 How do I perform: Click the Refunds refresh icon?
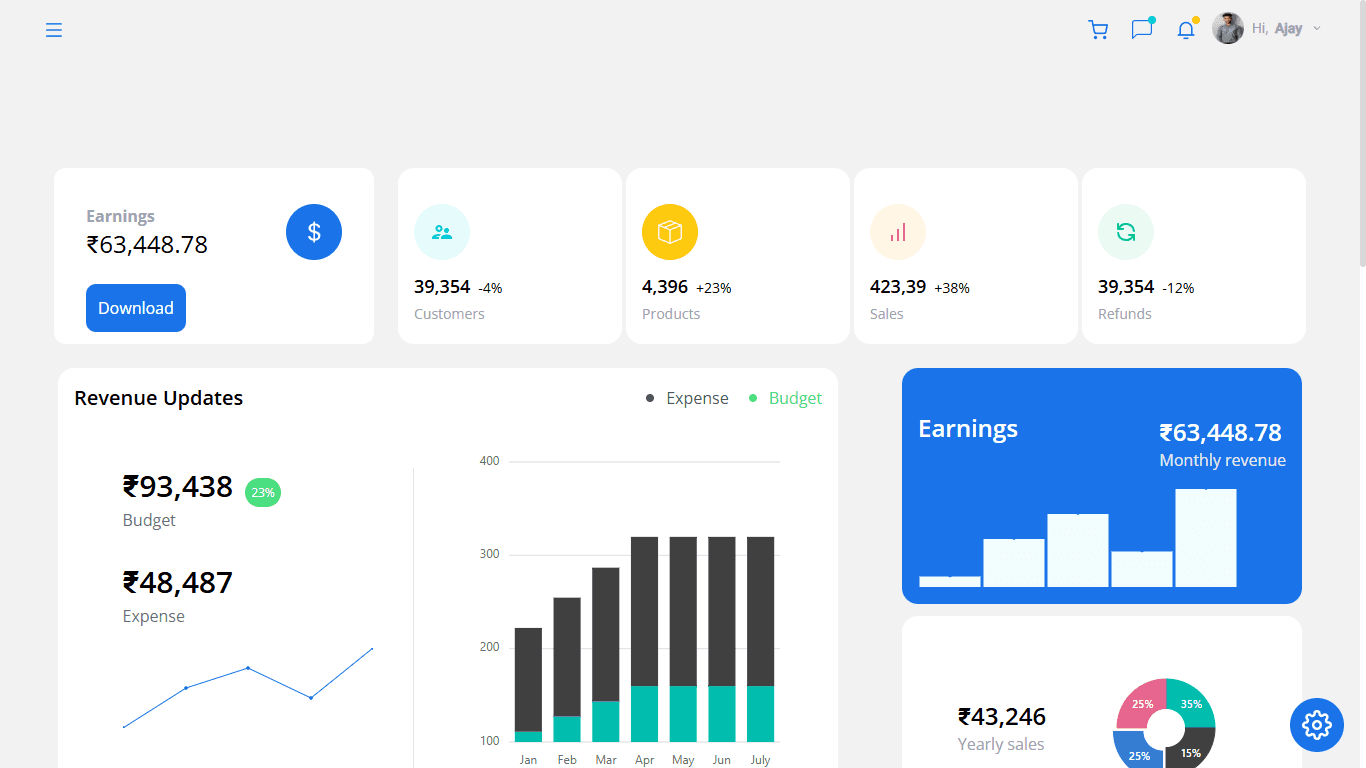1125,231
